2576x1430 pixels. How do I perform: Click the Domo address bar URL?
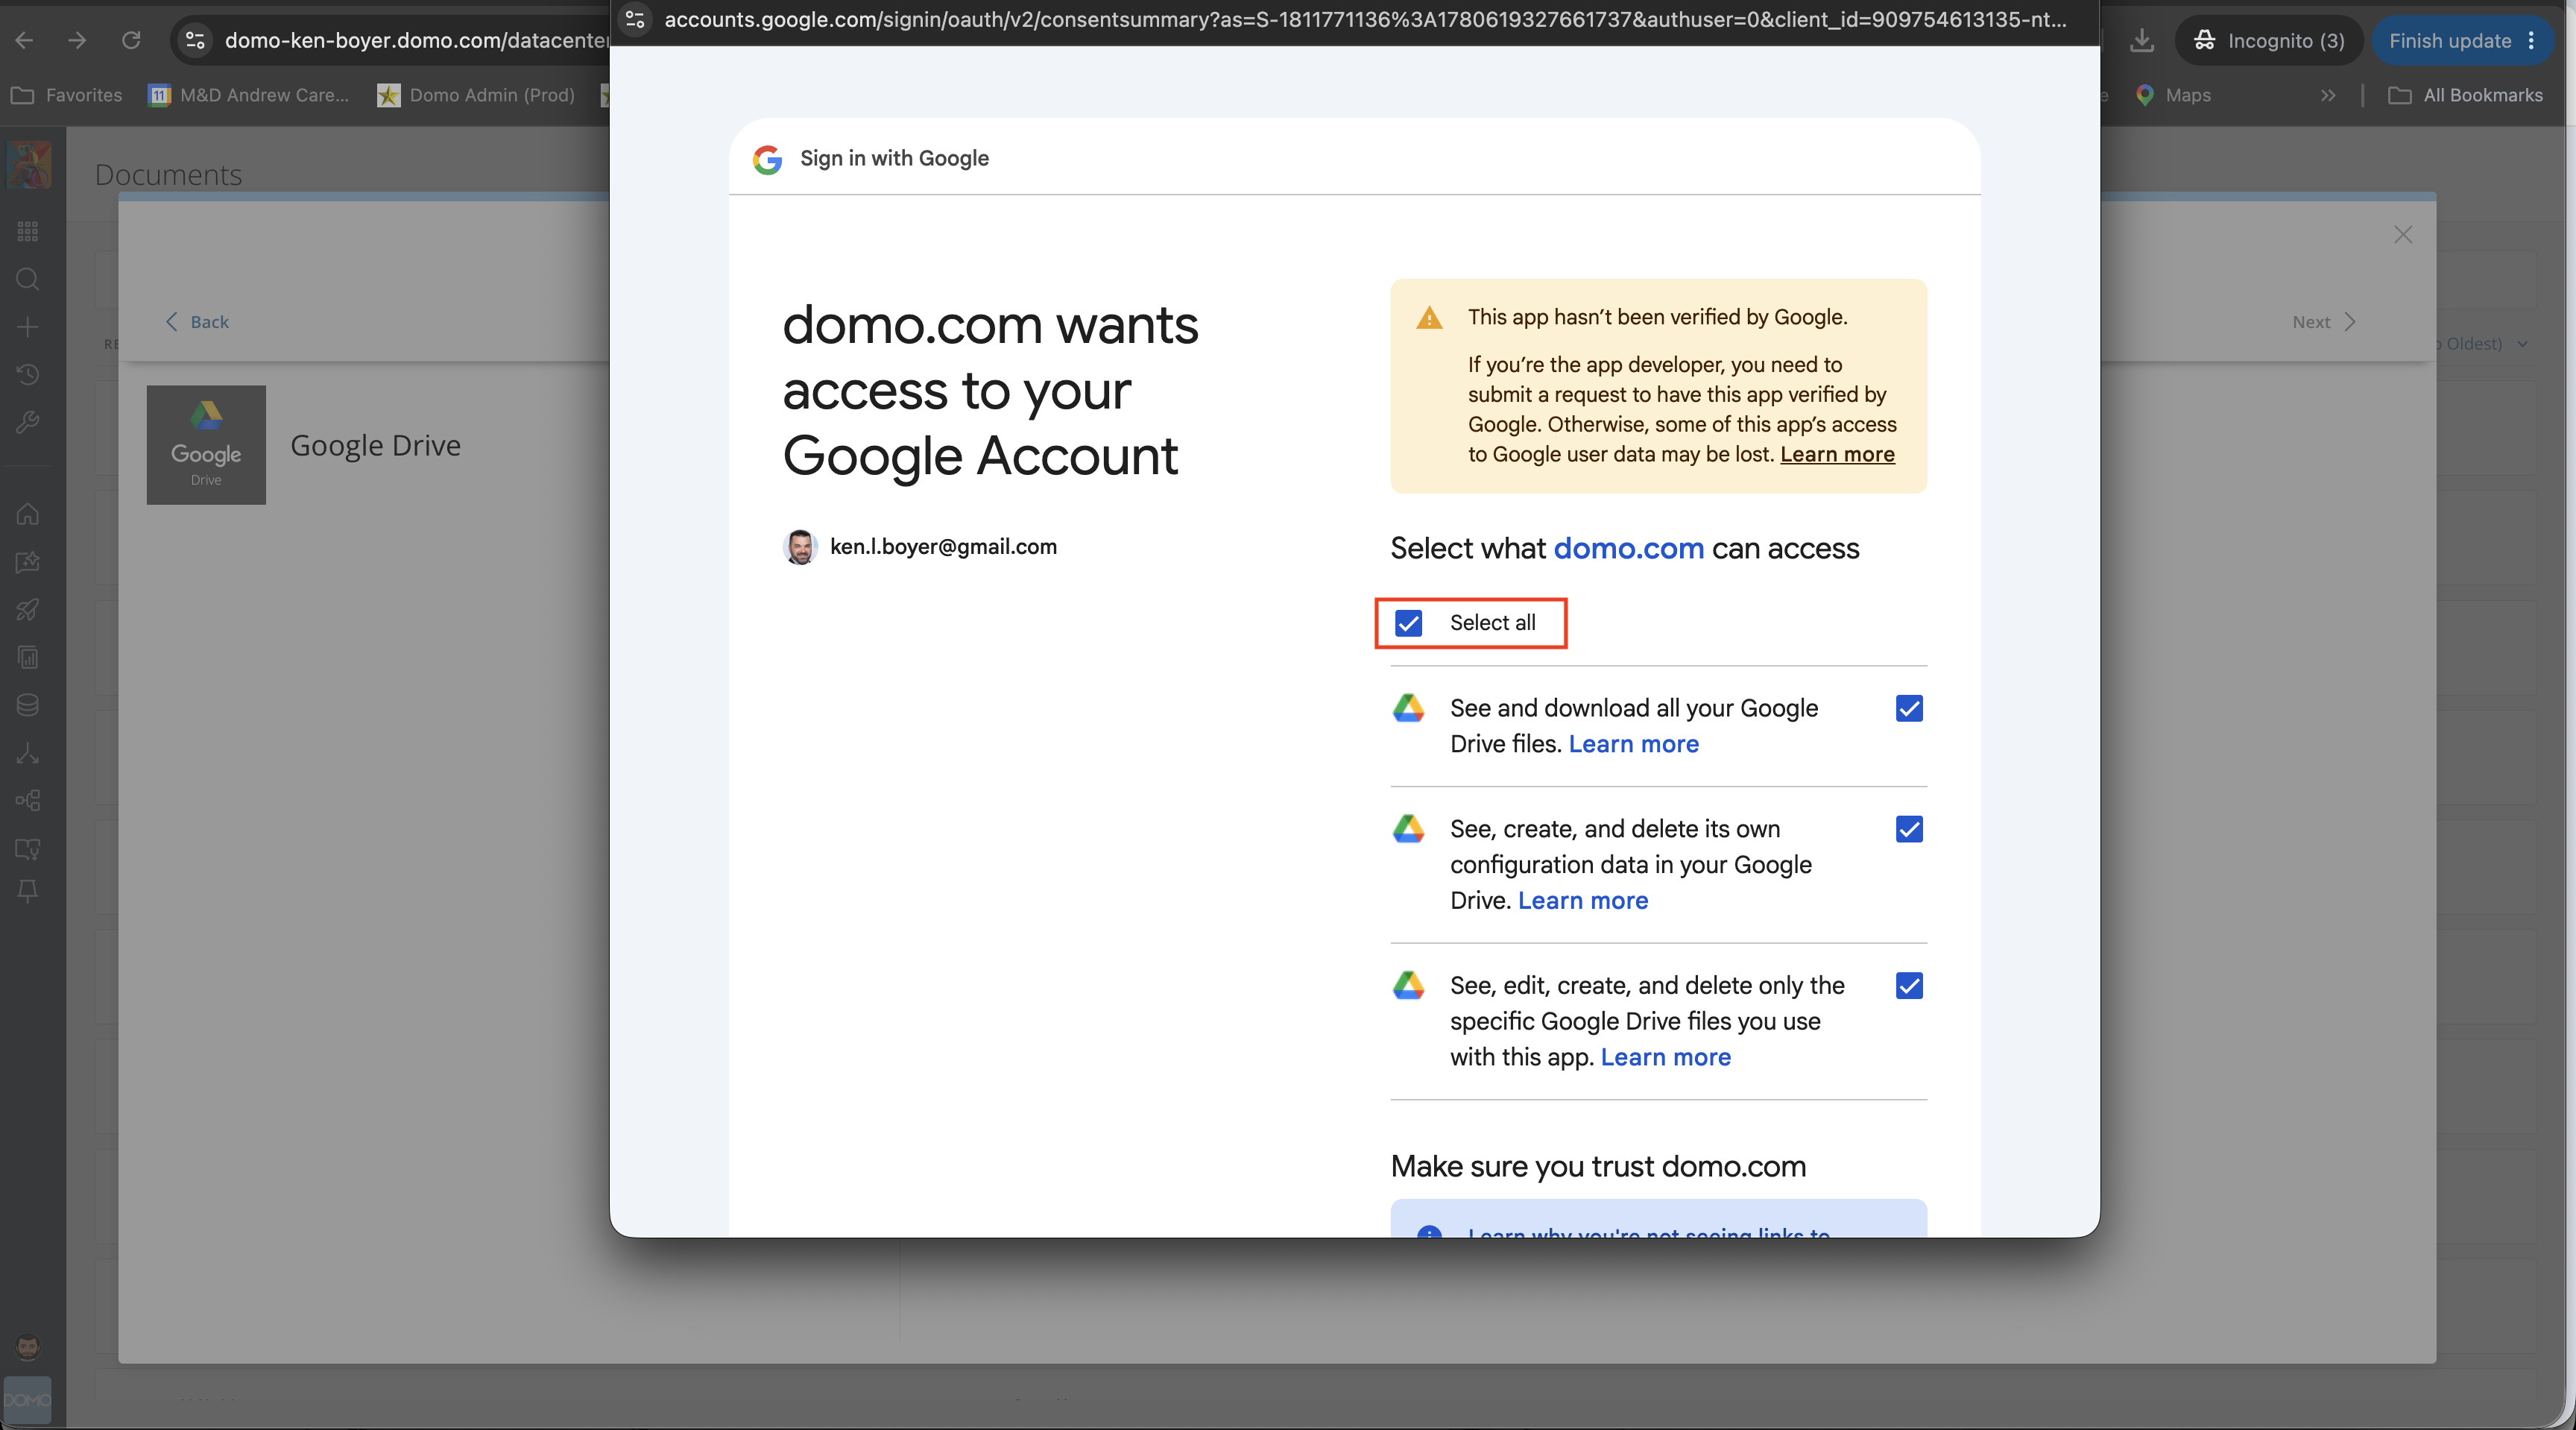416,40
